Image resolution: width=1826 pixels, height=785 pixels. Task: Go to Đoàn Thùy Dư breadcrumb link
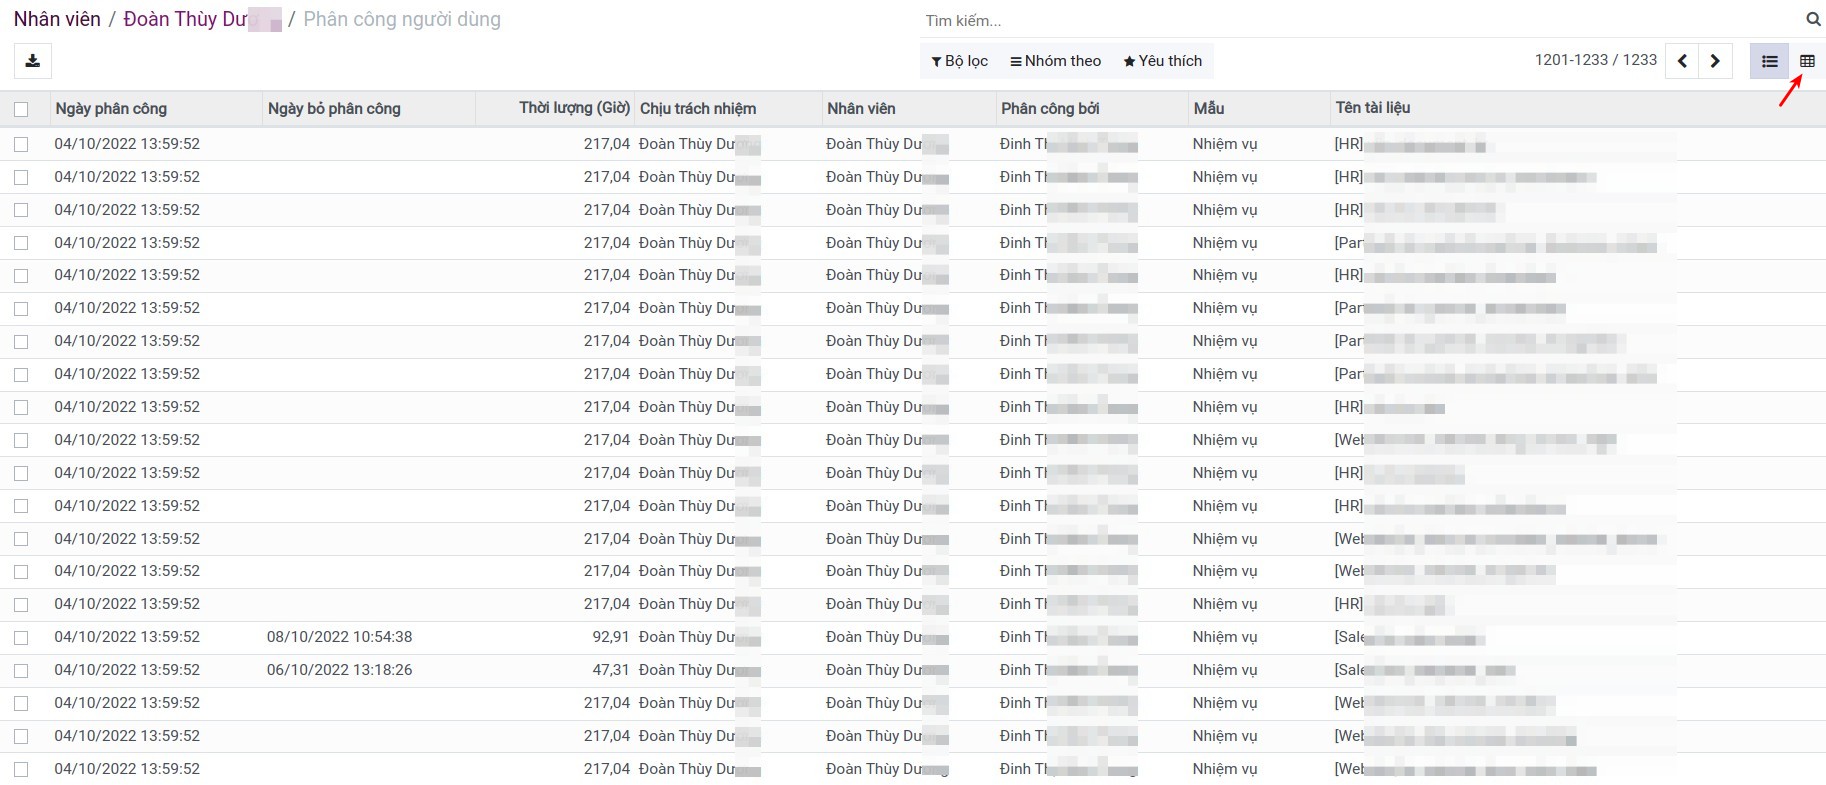pos(185,19)
